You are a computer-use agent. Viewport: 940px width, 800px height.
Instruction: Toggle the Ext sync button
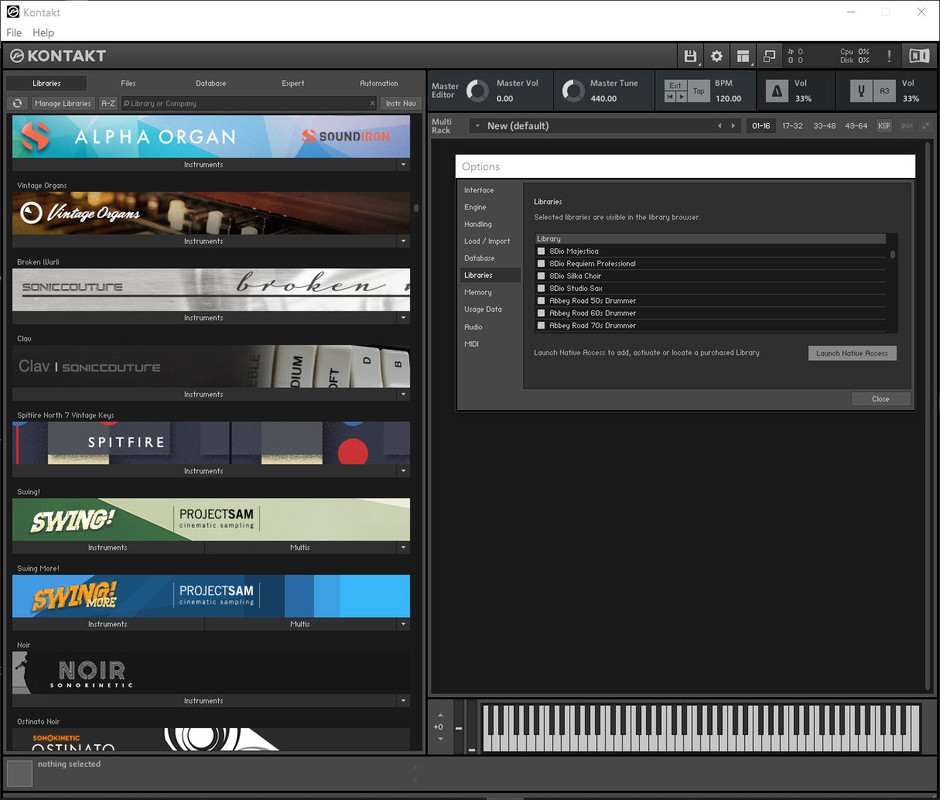[x=676, y=86]
